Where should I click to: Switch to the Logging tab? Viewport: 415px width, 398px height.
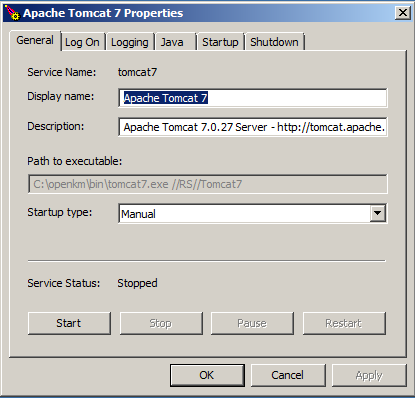coord(130,42)
